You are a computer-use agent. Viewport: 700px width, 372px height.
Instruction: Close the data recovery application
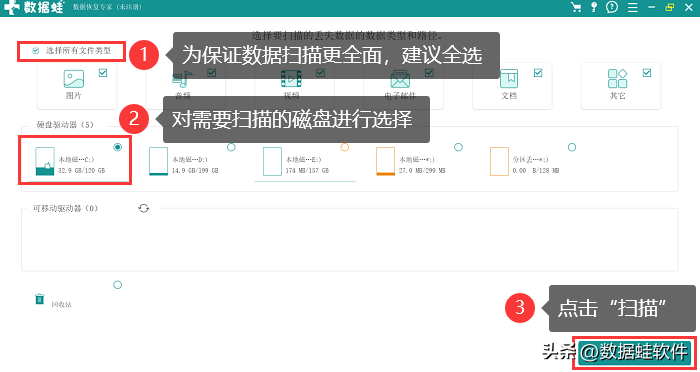click(x=689, y=7)
